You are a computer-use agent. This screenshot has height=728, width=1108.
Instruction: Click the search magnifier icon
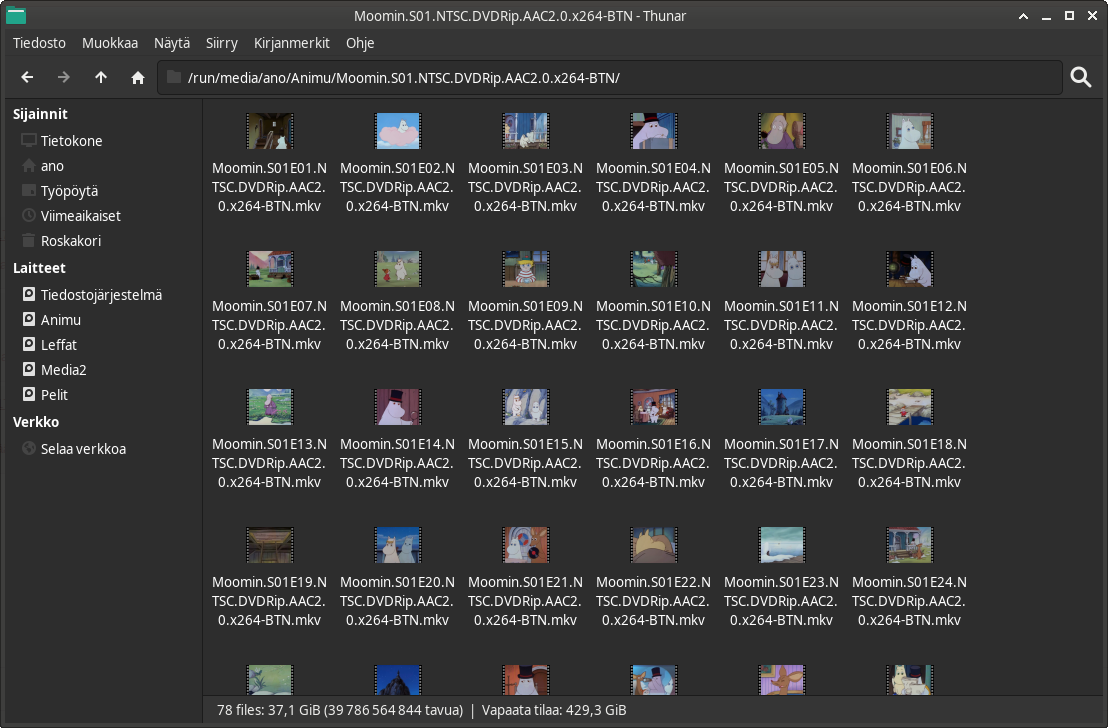(x=1081, y=77)
